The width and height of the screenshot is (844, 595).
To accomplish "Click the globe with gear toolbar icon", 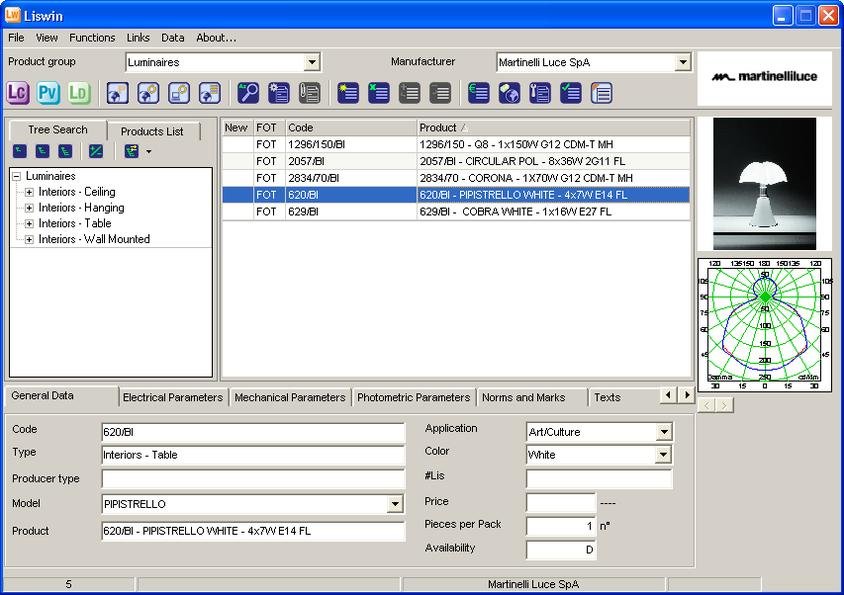I will (x=148, y=93).
